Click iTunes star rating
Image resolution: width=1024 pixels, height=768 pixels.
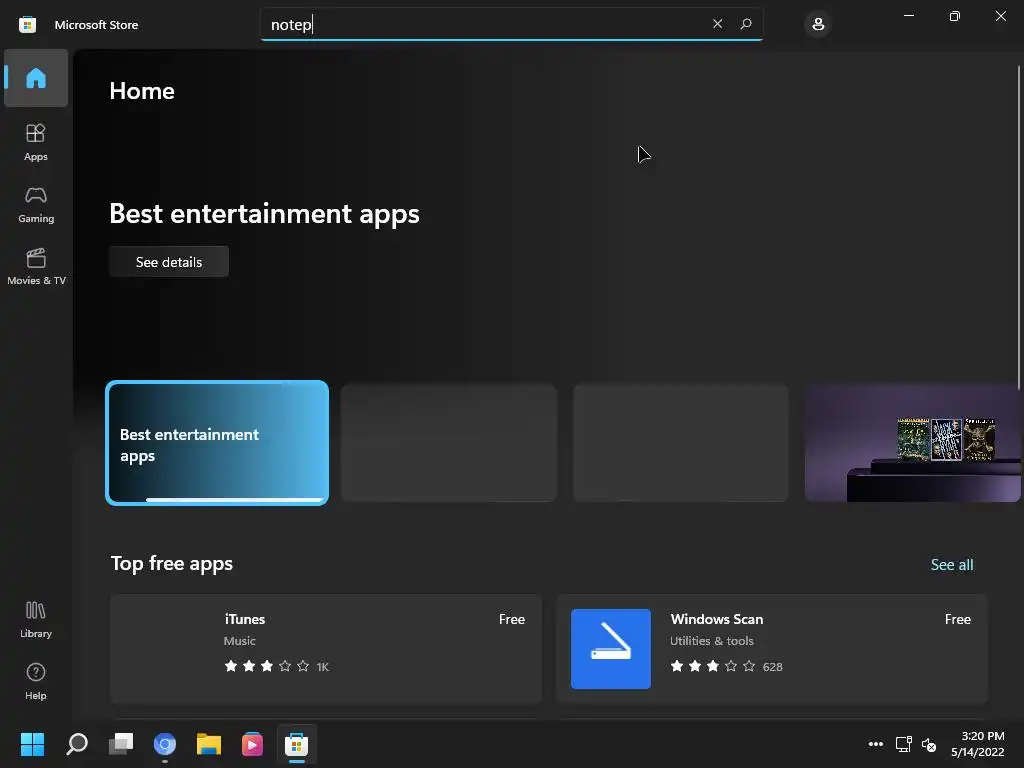pos(266,666)
